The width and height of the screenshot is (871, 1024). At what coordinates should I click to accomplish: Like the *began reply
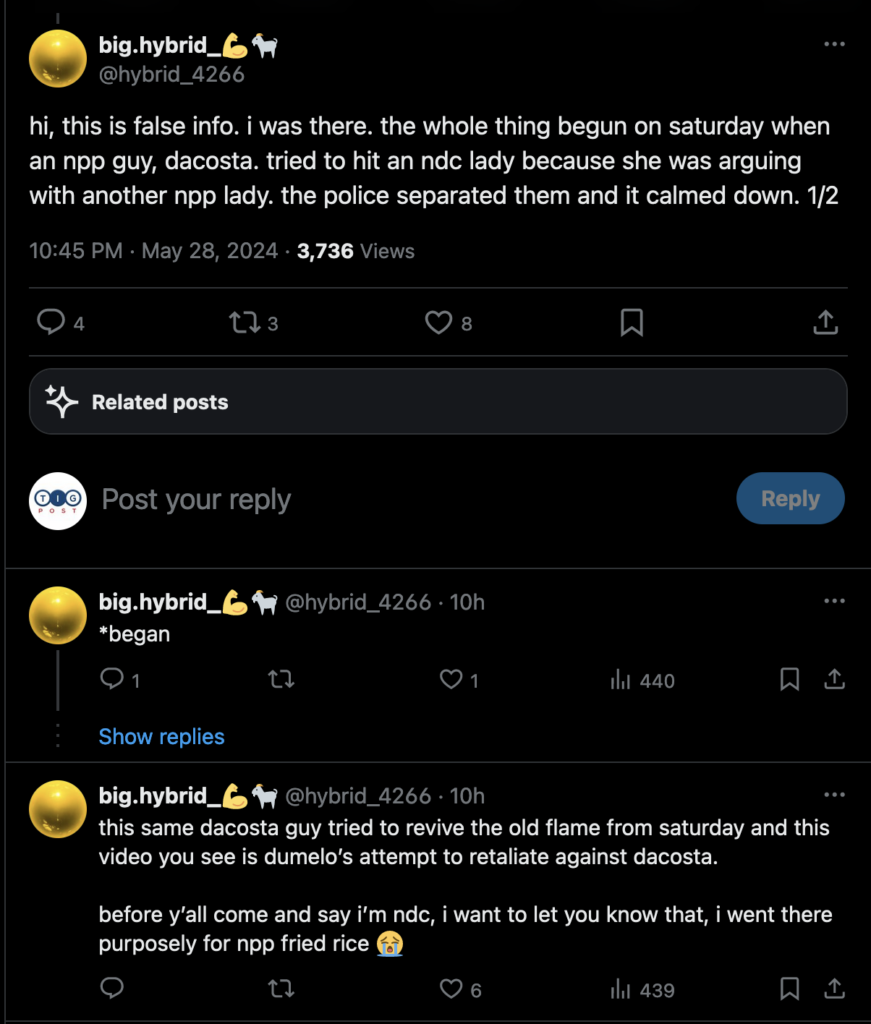point(452,680)
